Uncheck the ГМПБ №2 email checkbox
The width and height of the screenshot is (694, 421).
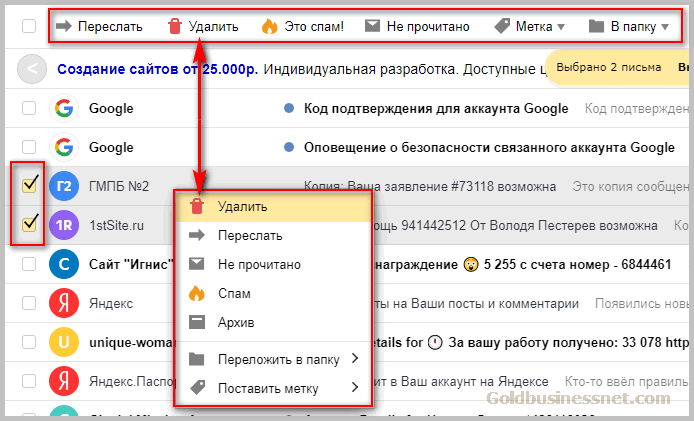(29, 185)
